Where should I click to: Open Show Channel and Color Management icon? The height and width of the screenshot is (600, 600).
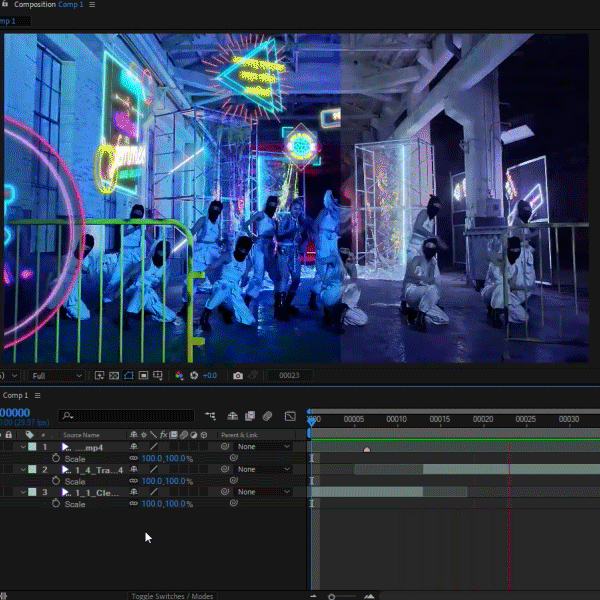click(179, 375)
